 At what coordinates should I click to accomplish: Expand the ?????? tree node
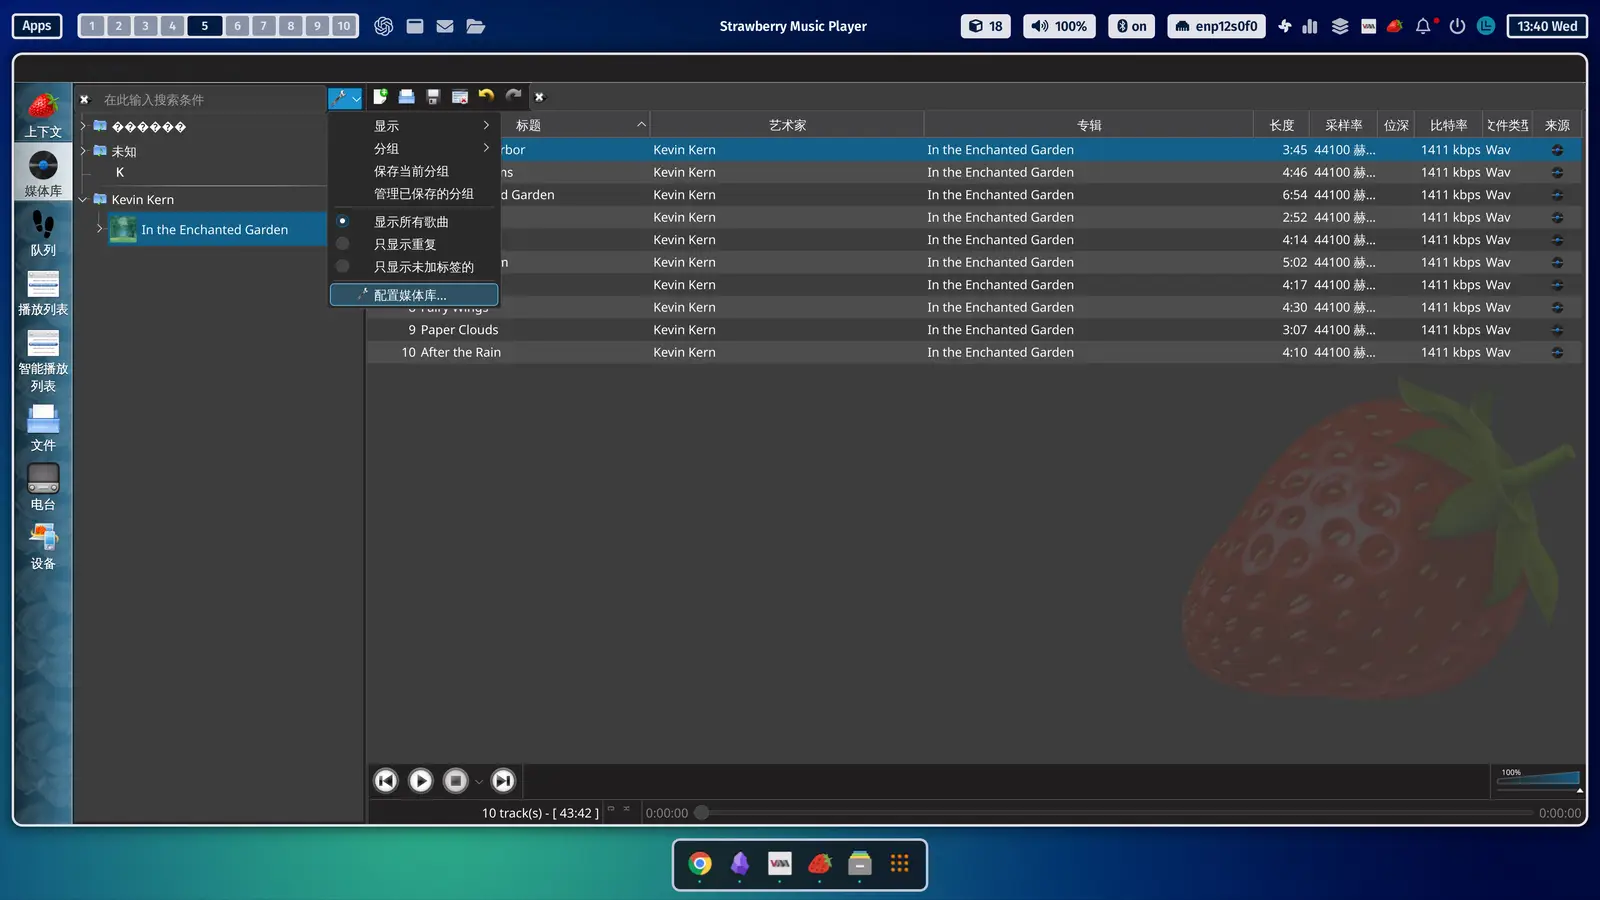tap(83, 126)
